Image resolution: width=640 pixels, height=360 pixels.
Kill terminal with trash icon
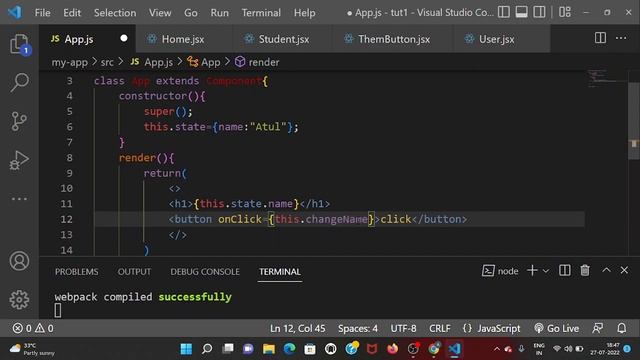coord(585,271)
